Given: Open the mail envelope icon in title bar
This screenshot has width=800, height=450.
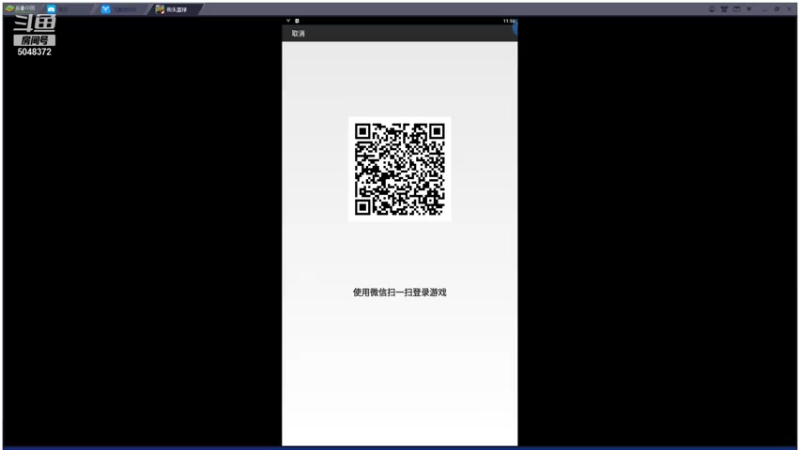Looking at the screenshot, I should point(737,9).
